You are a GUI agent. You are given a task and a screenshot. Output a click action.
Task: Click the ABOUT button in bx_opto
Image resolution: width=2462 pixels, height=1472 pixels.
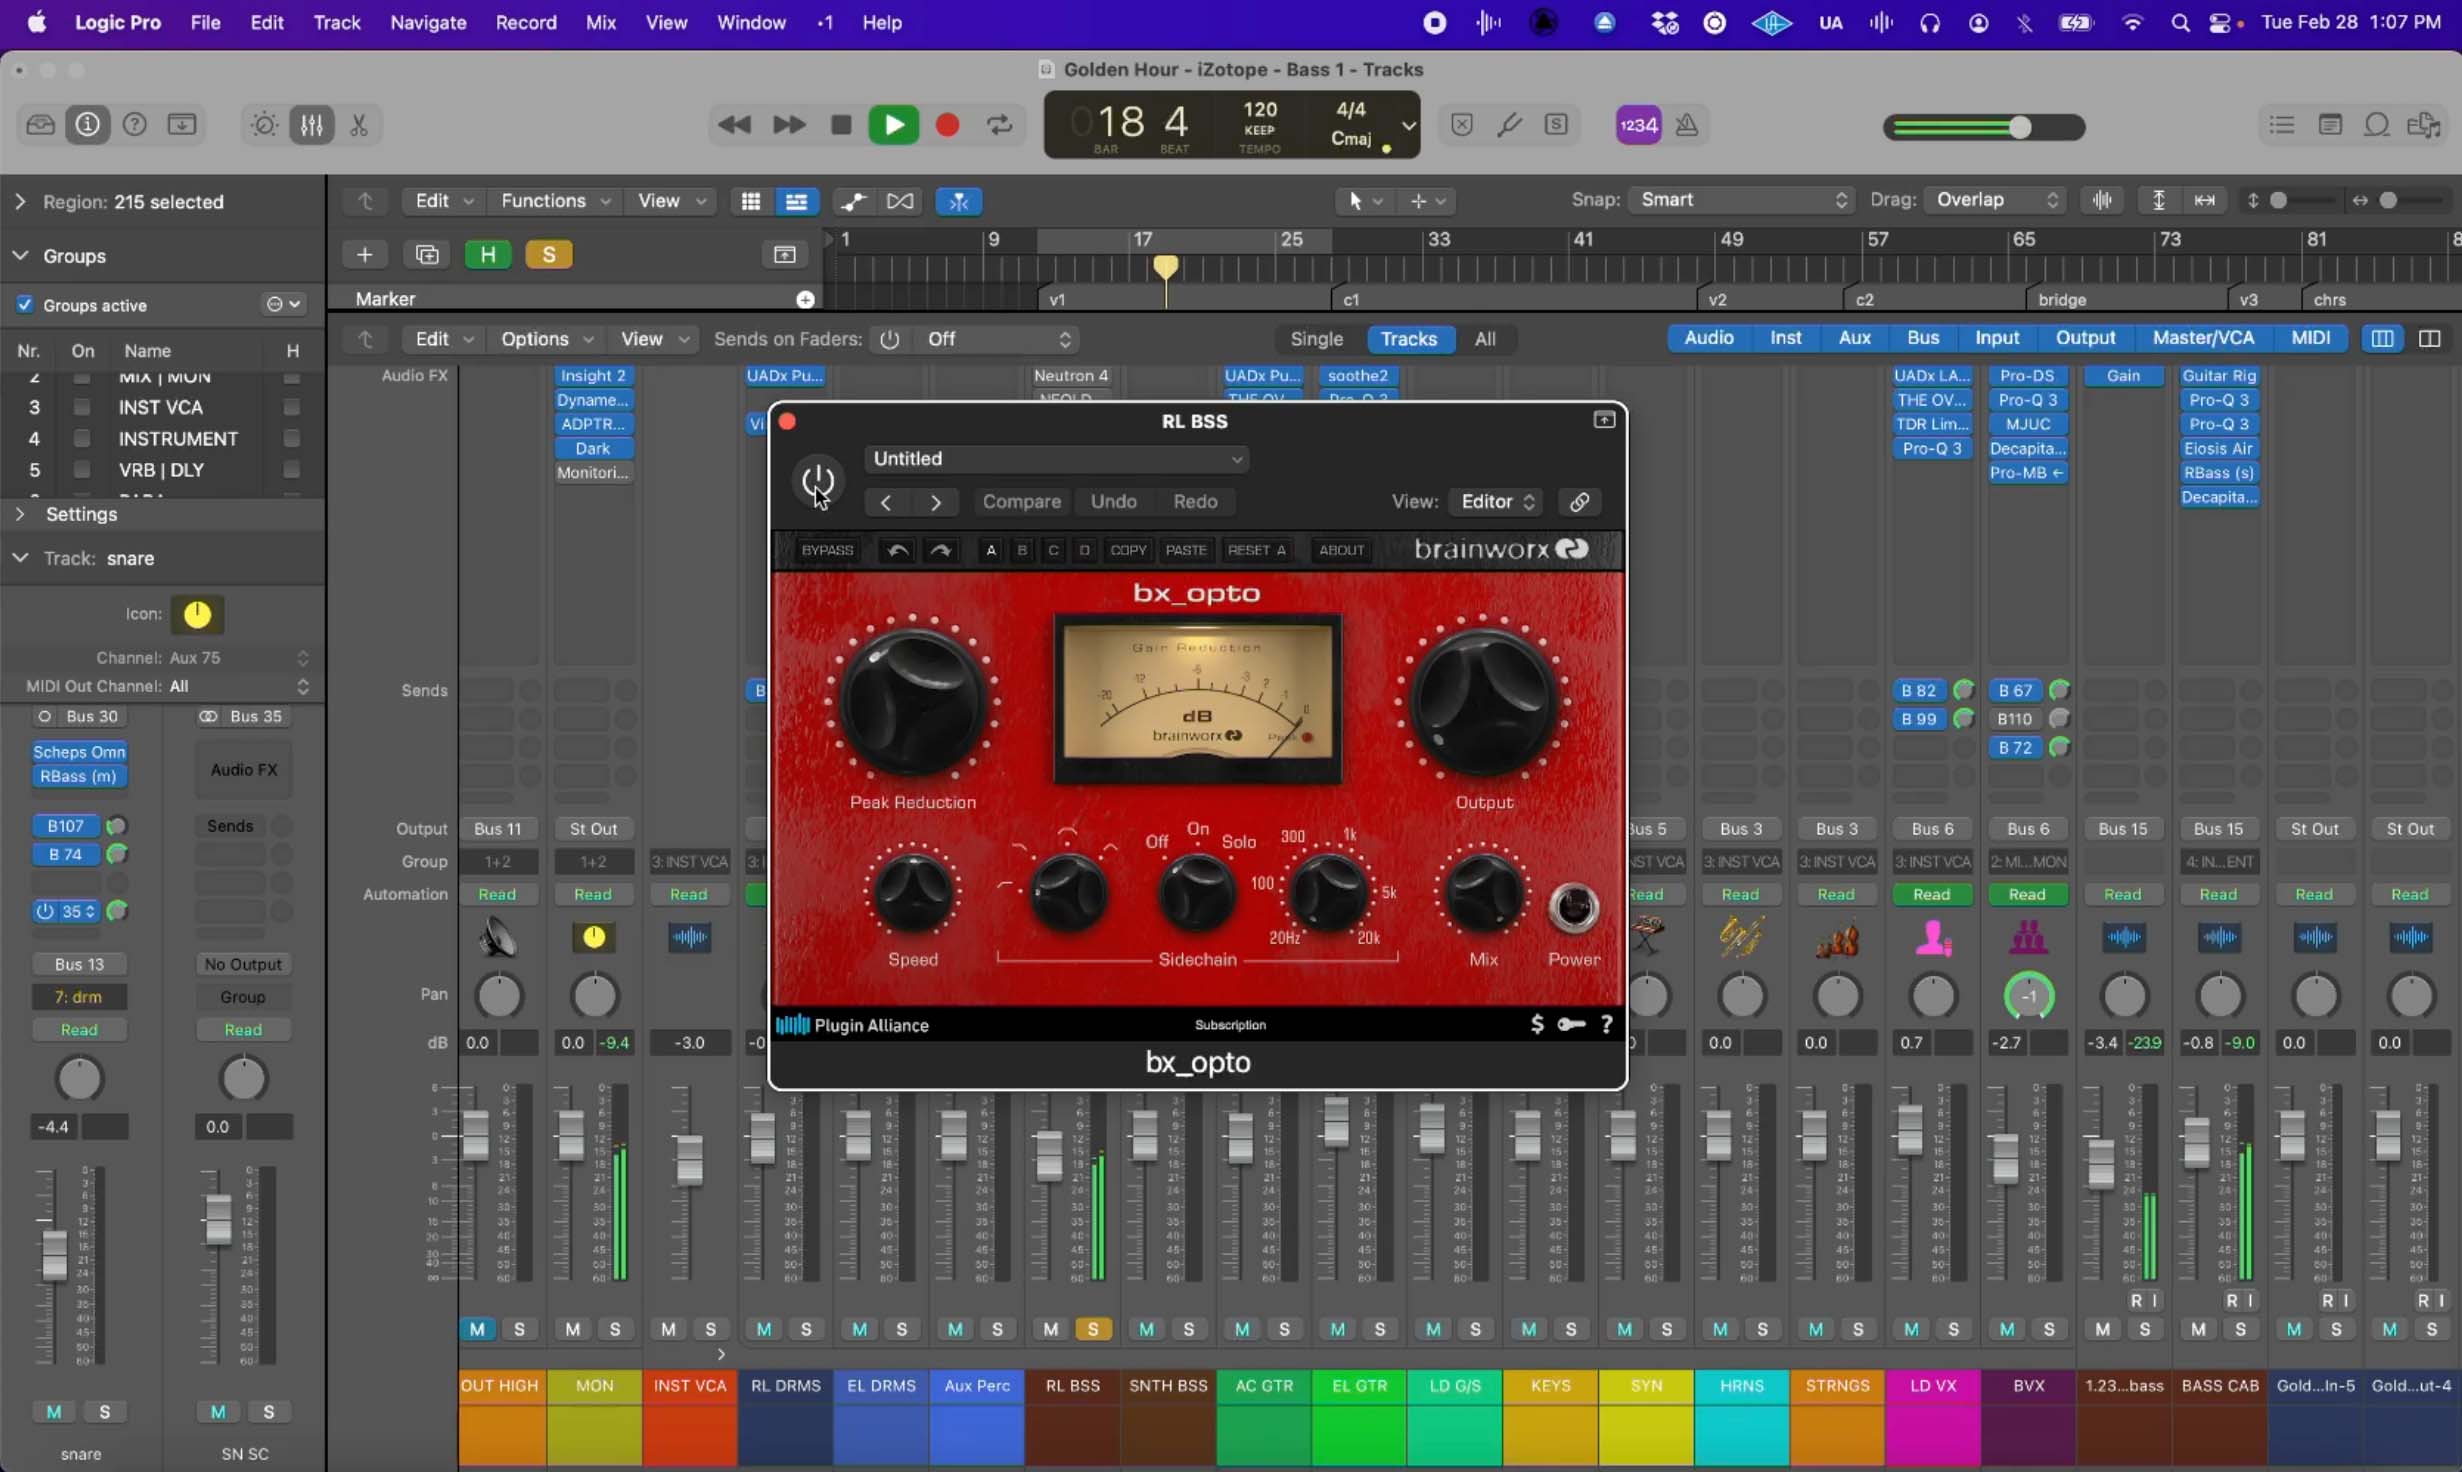(x=1341, y=550)
